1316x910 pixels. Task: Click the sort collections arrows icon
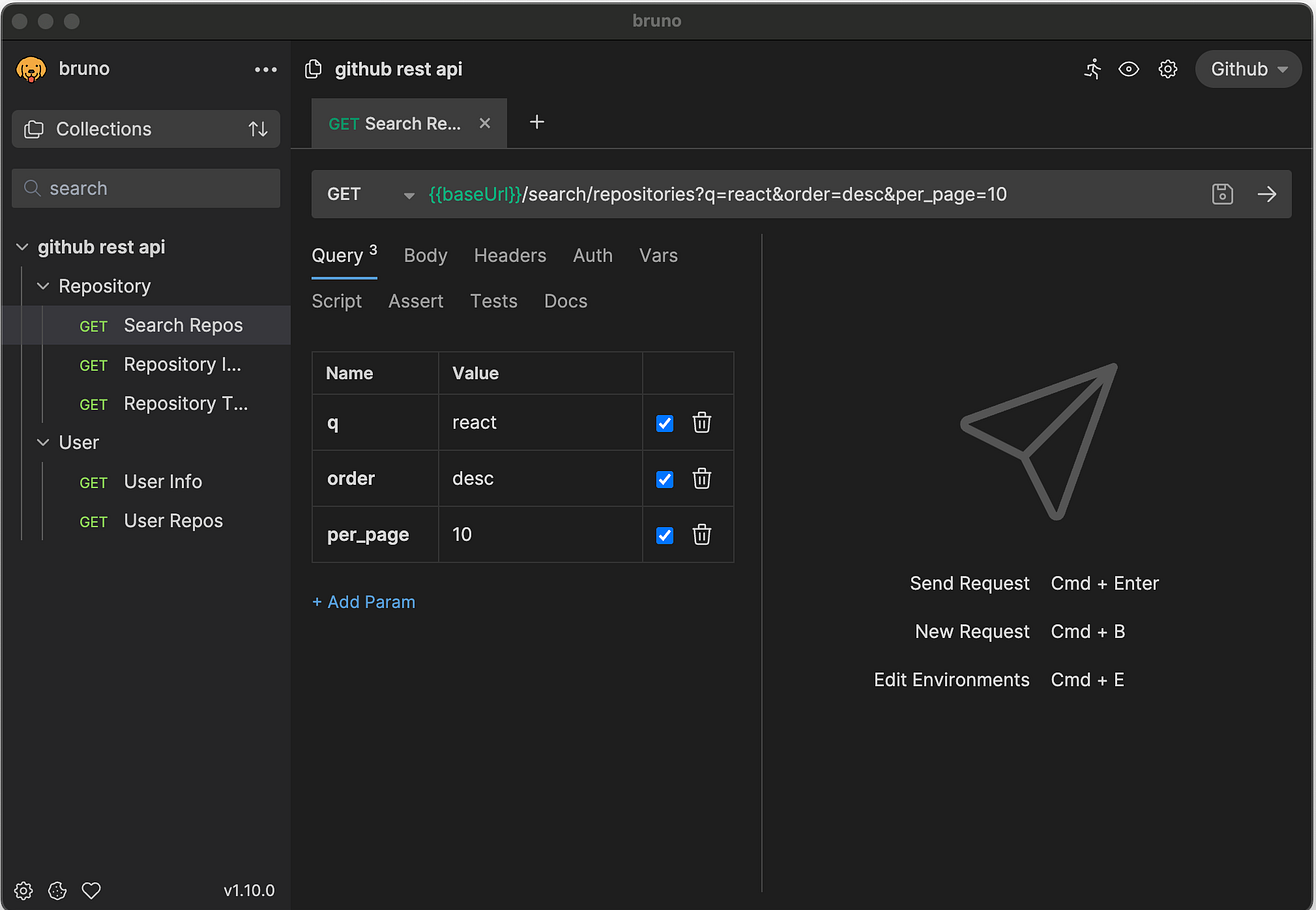click(x=258, y=129)
